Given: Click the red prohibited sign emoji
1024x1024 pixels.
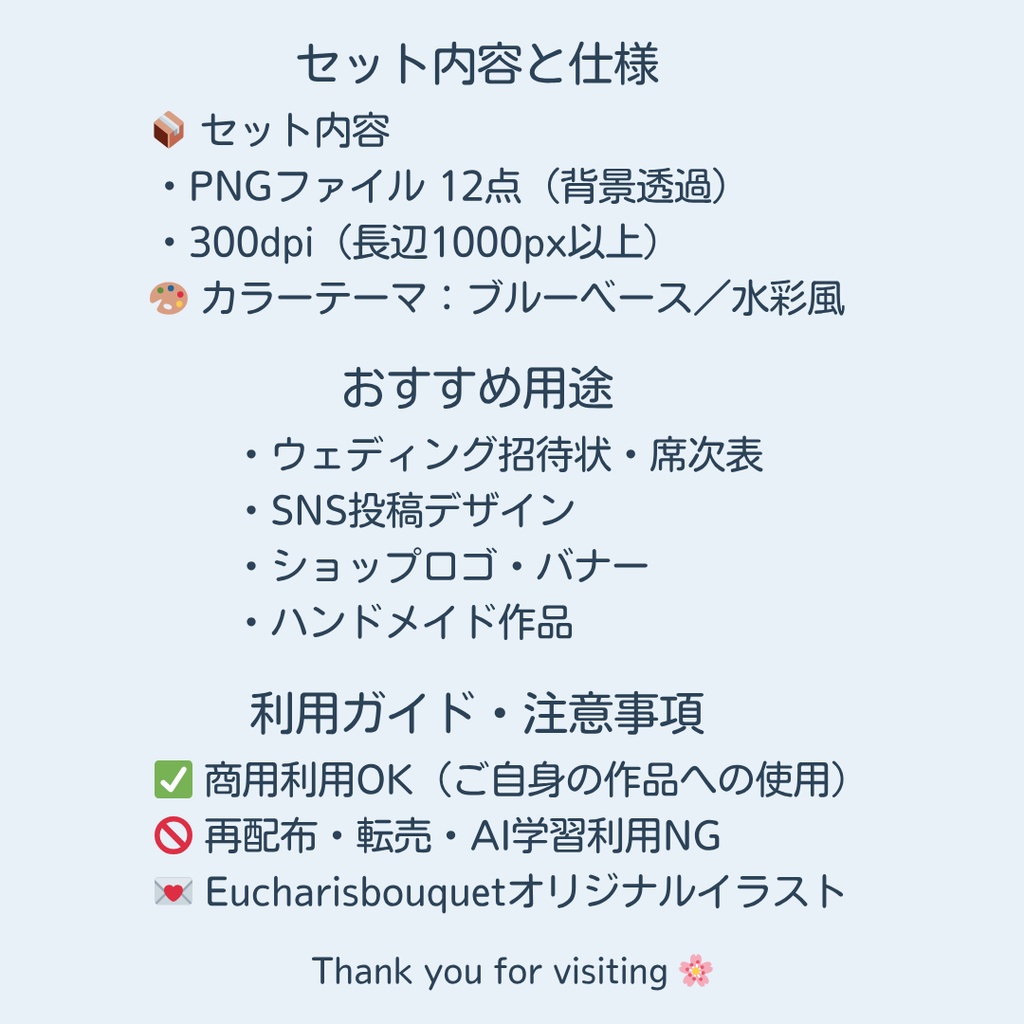Looking at the screenshot, I should tap(173, 836).
